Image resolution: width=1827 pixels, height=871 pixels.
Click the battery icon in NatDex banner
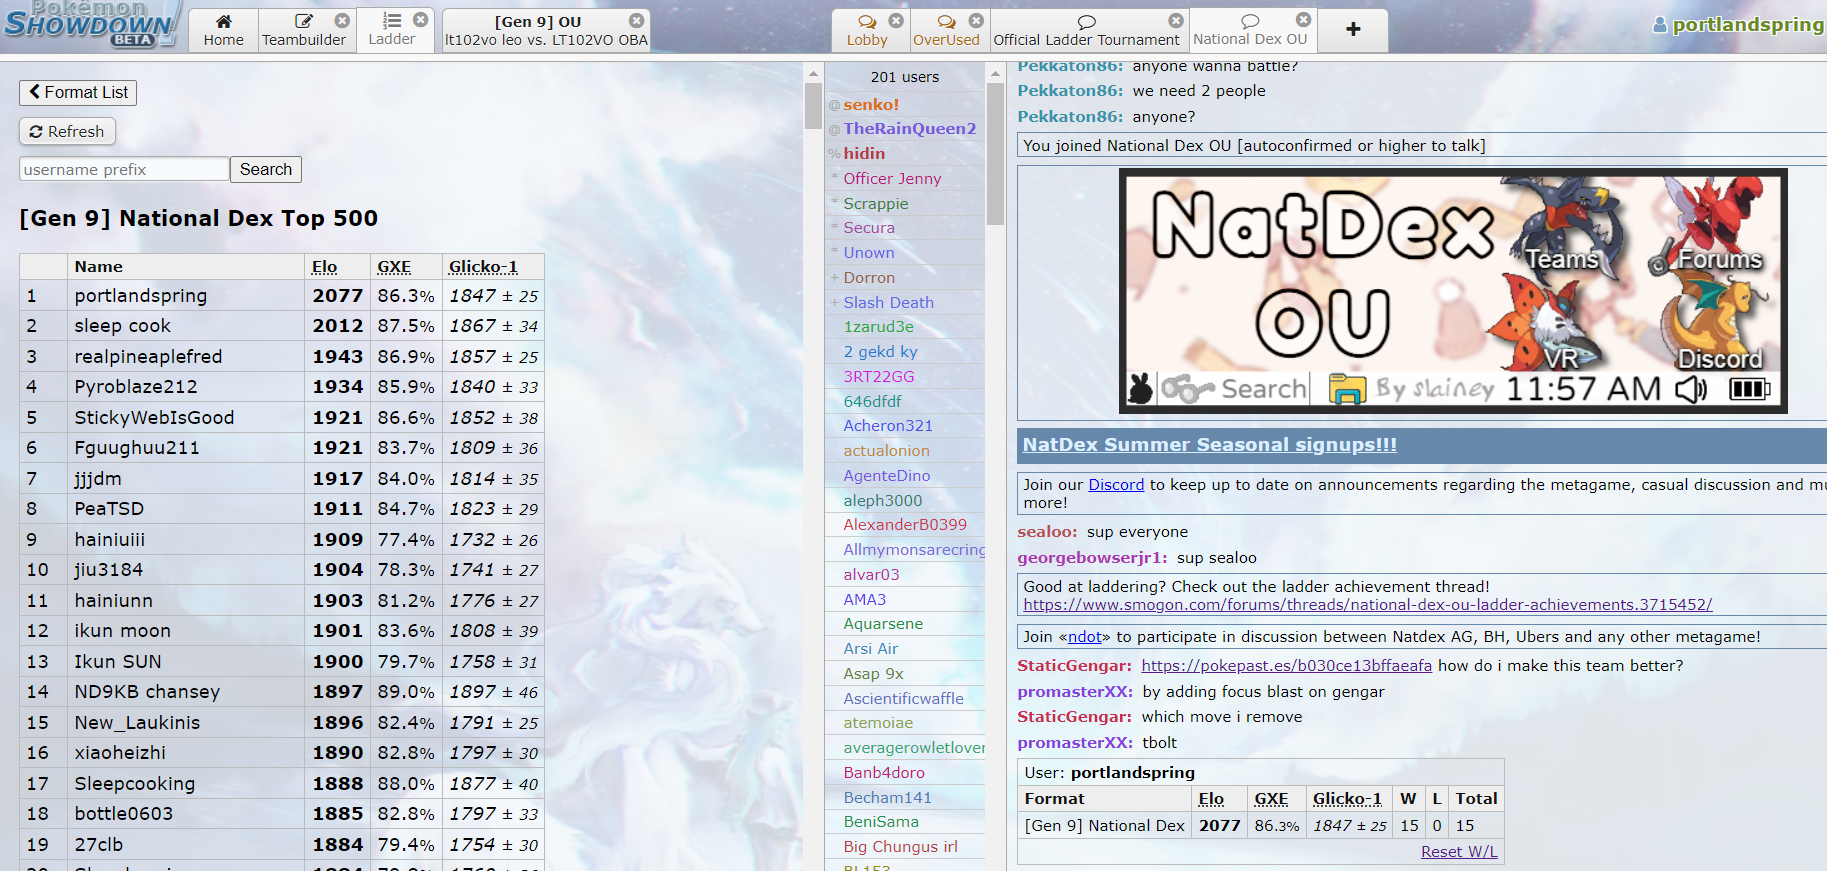pos(1750,388)
